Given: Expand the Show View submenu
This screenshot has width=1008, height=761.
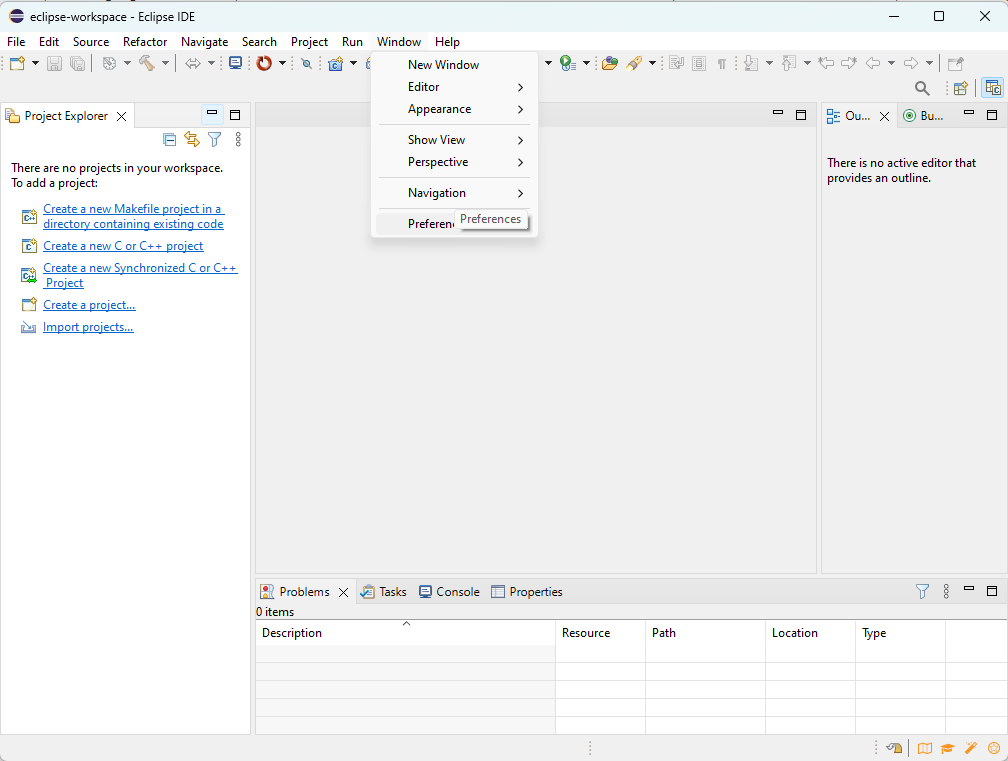Looking at the screenshot, I should coord(437,139).
